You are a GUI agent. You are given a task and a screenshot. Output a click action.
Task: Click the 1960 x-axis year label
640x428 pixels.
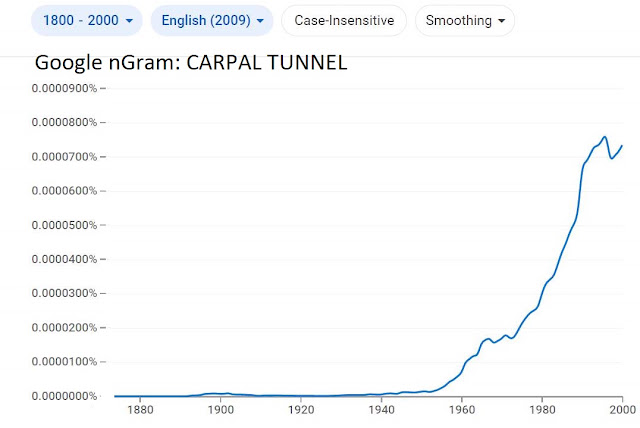[x=462, y=409]
